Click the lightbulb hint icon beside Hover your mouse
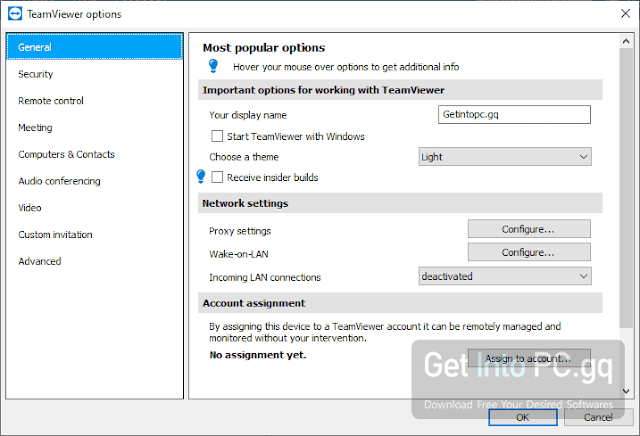 (x=213, y=66)
